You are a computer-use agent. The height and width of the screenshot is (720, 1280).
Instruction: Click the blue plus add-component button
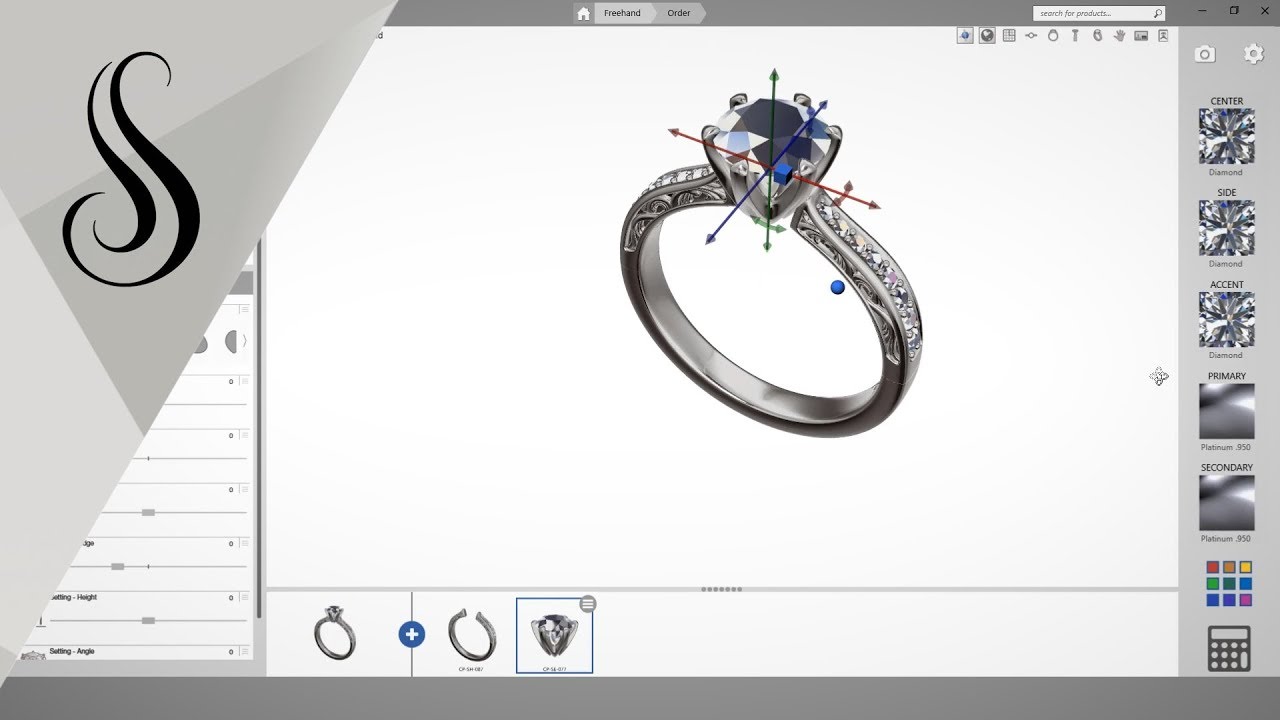pos(411,634)
